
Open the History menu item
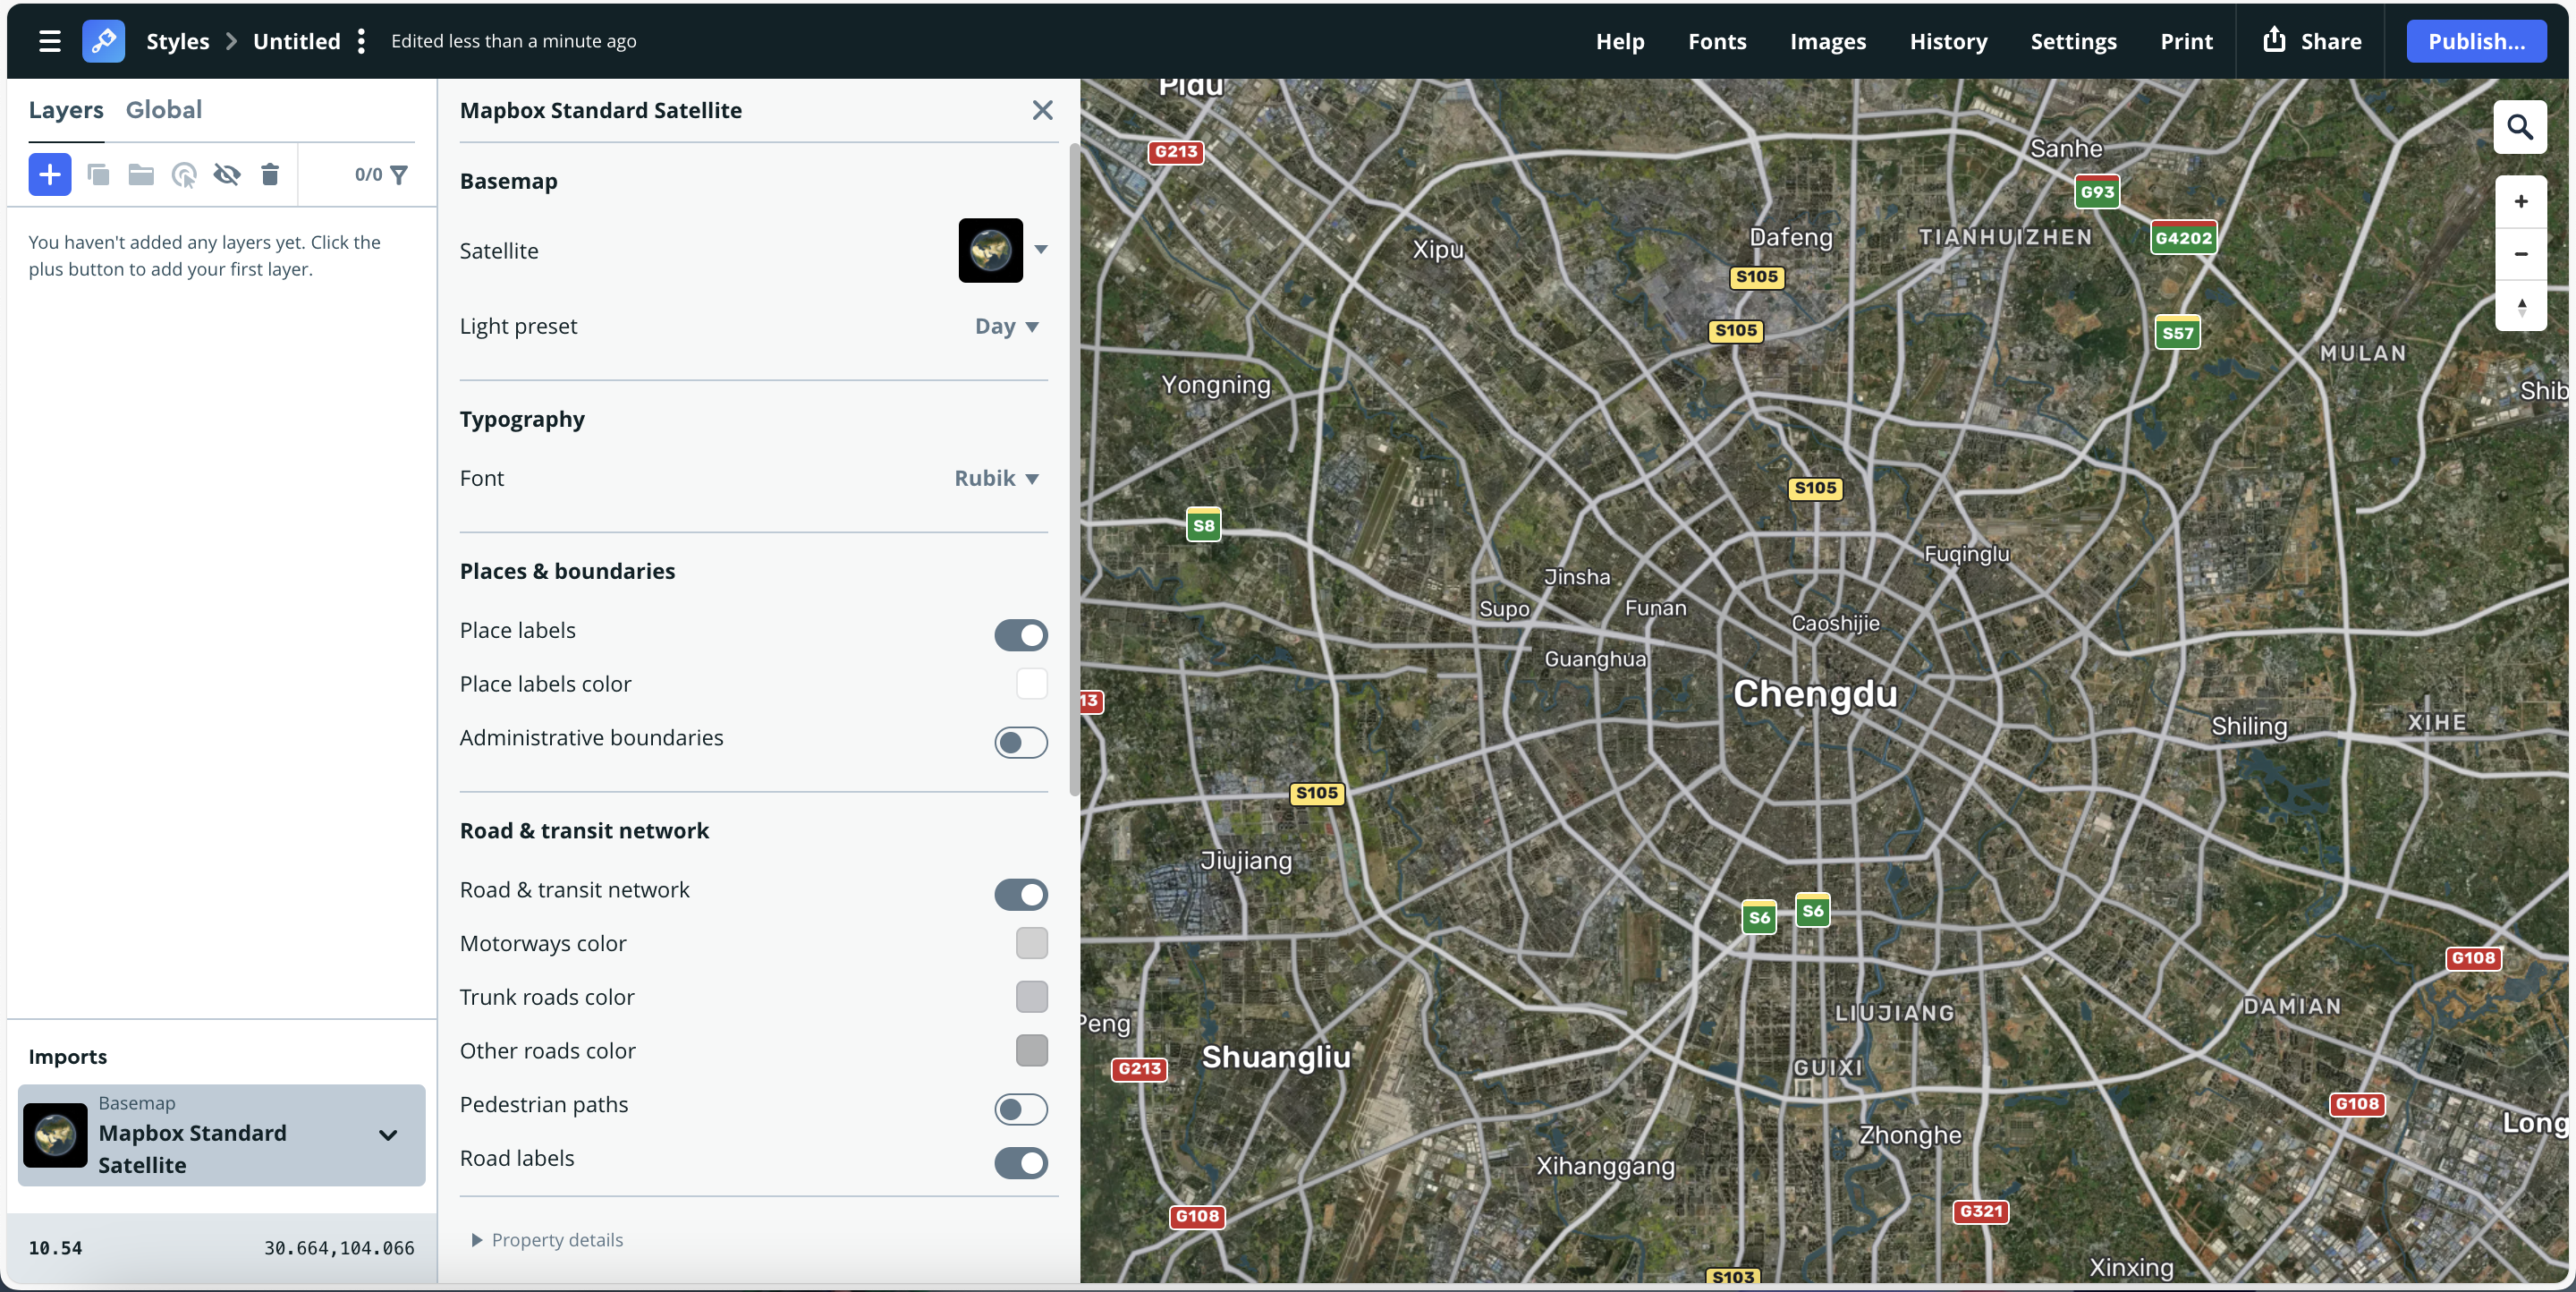(1947, 41)
